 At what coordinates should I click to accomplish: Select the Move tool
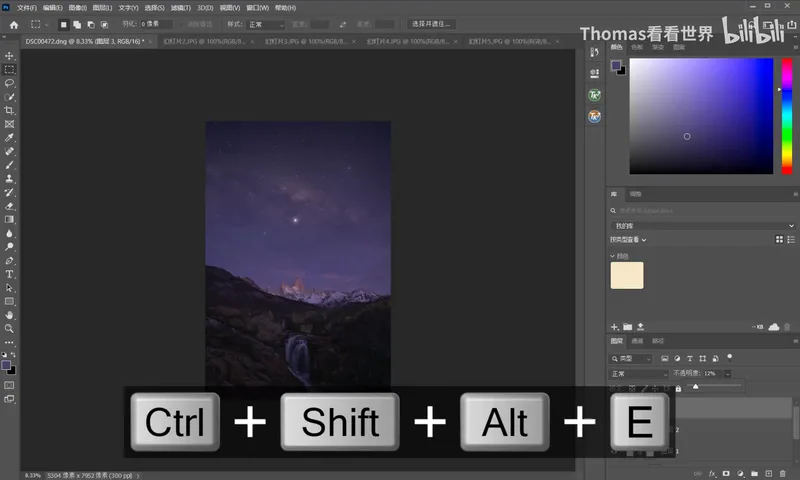(x=9, y=55)
